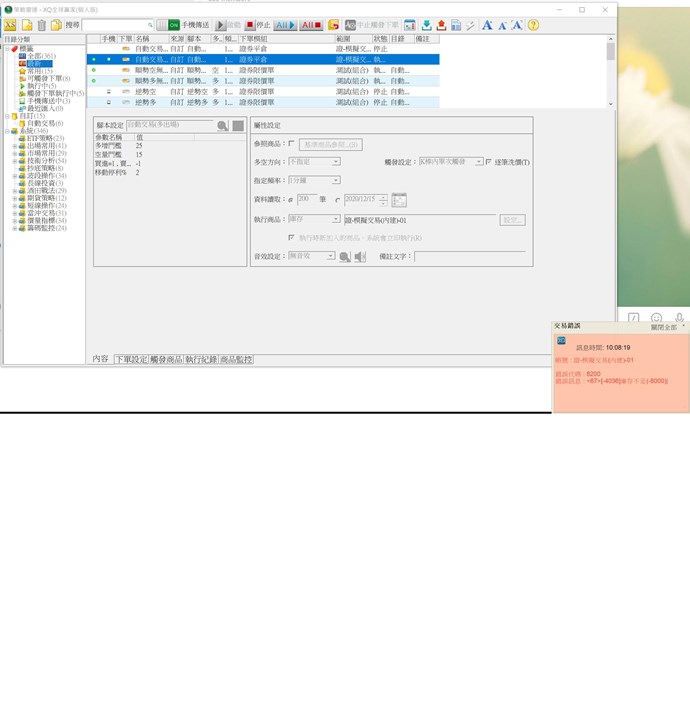This screenshot has height=720, width=690.
Task: Click the 備註文字 text field
Action: [469, 257]
